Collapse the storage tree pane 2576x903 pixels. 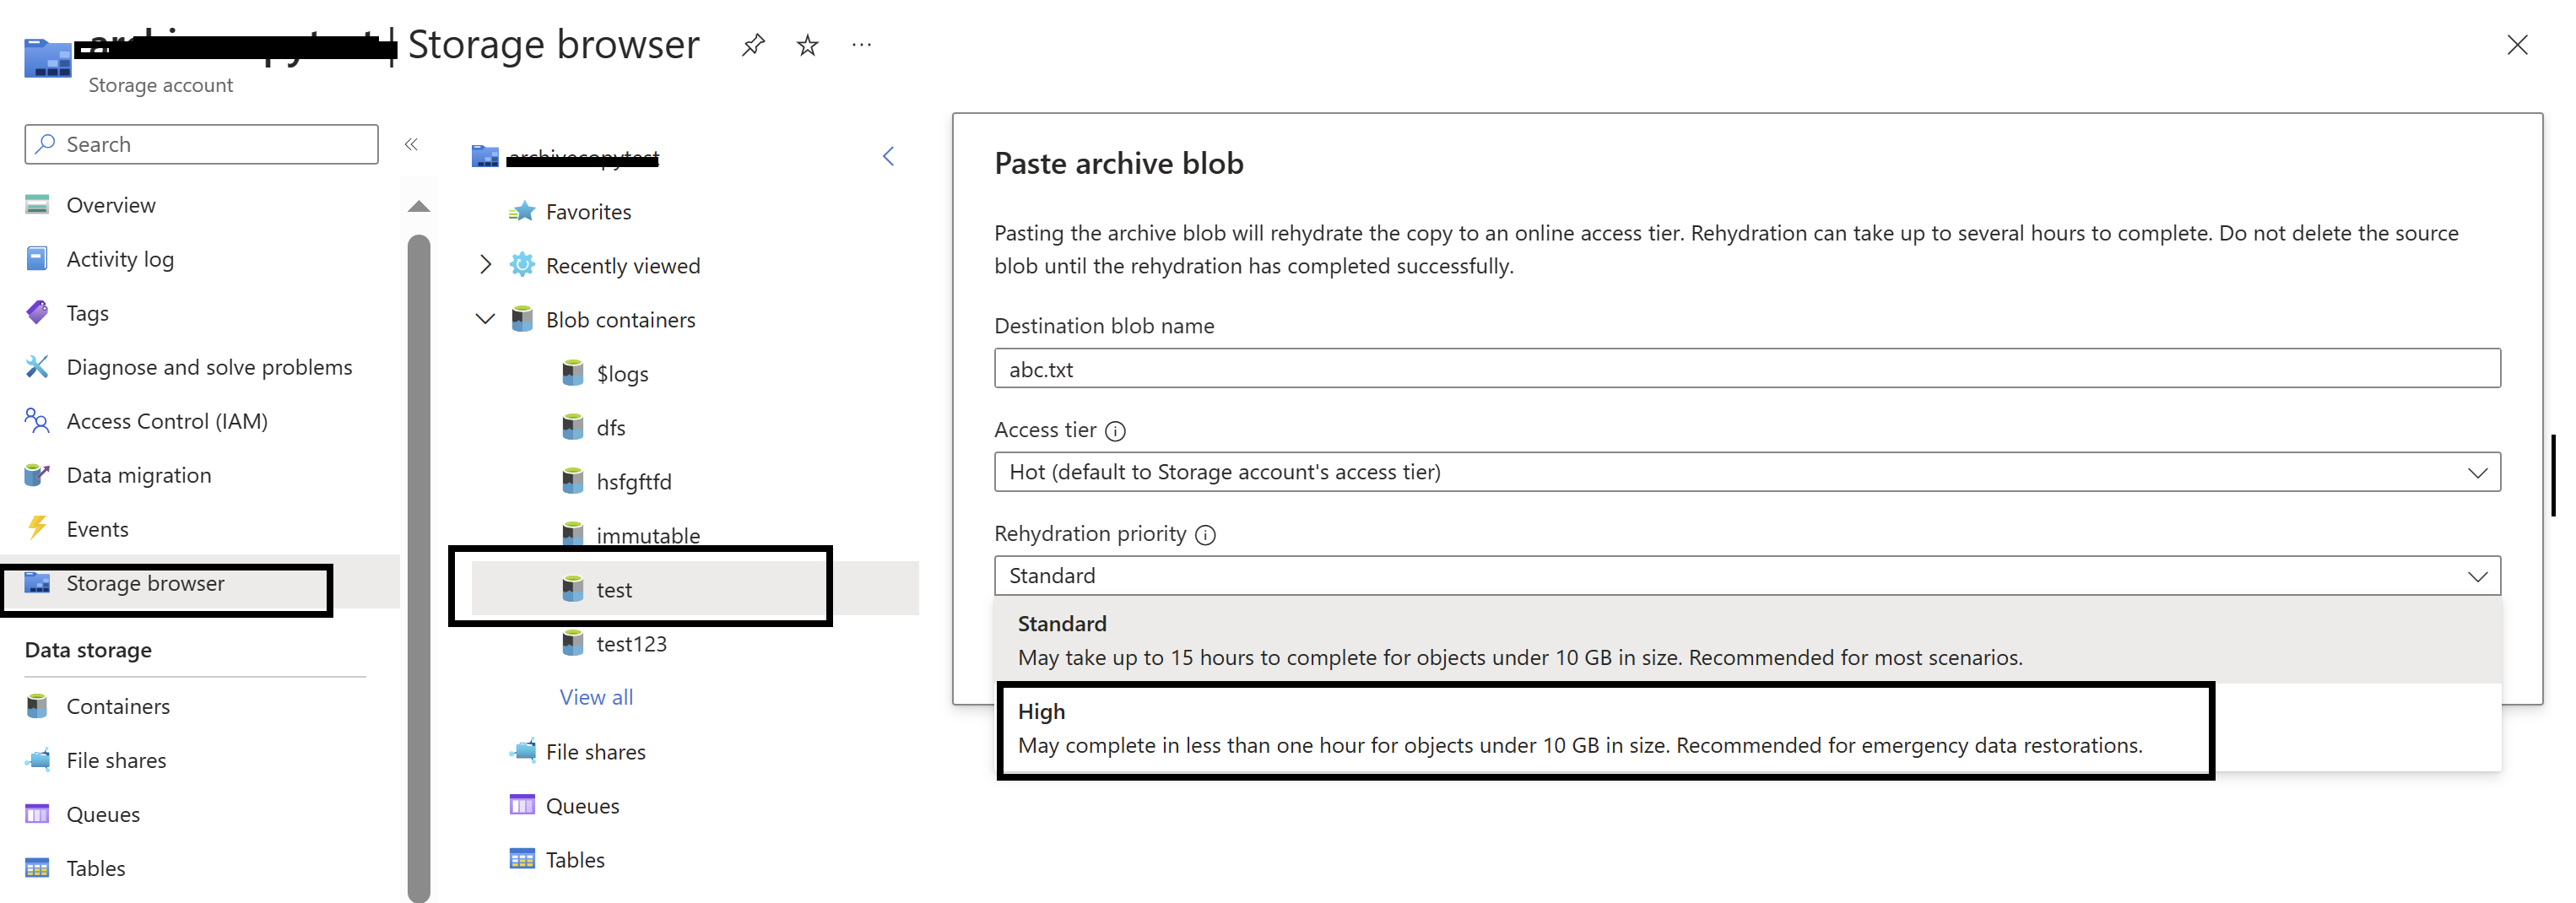point(888,156)
